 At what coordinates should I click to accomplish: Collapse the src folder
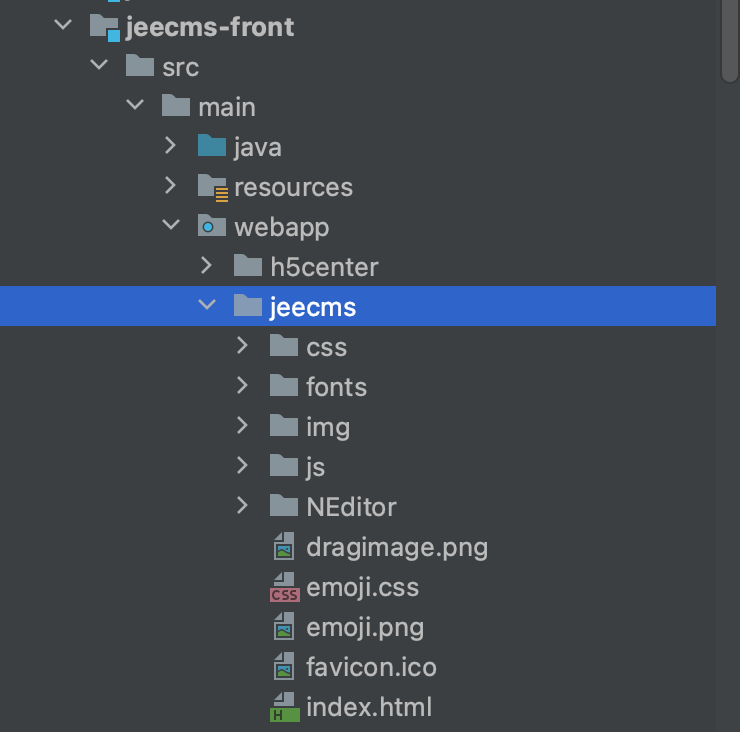(99, 67)
